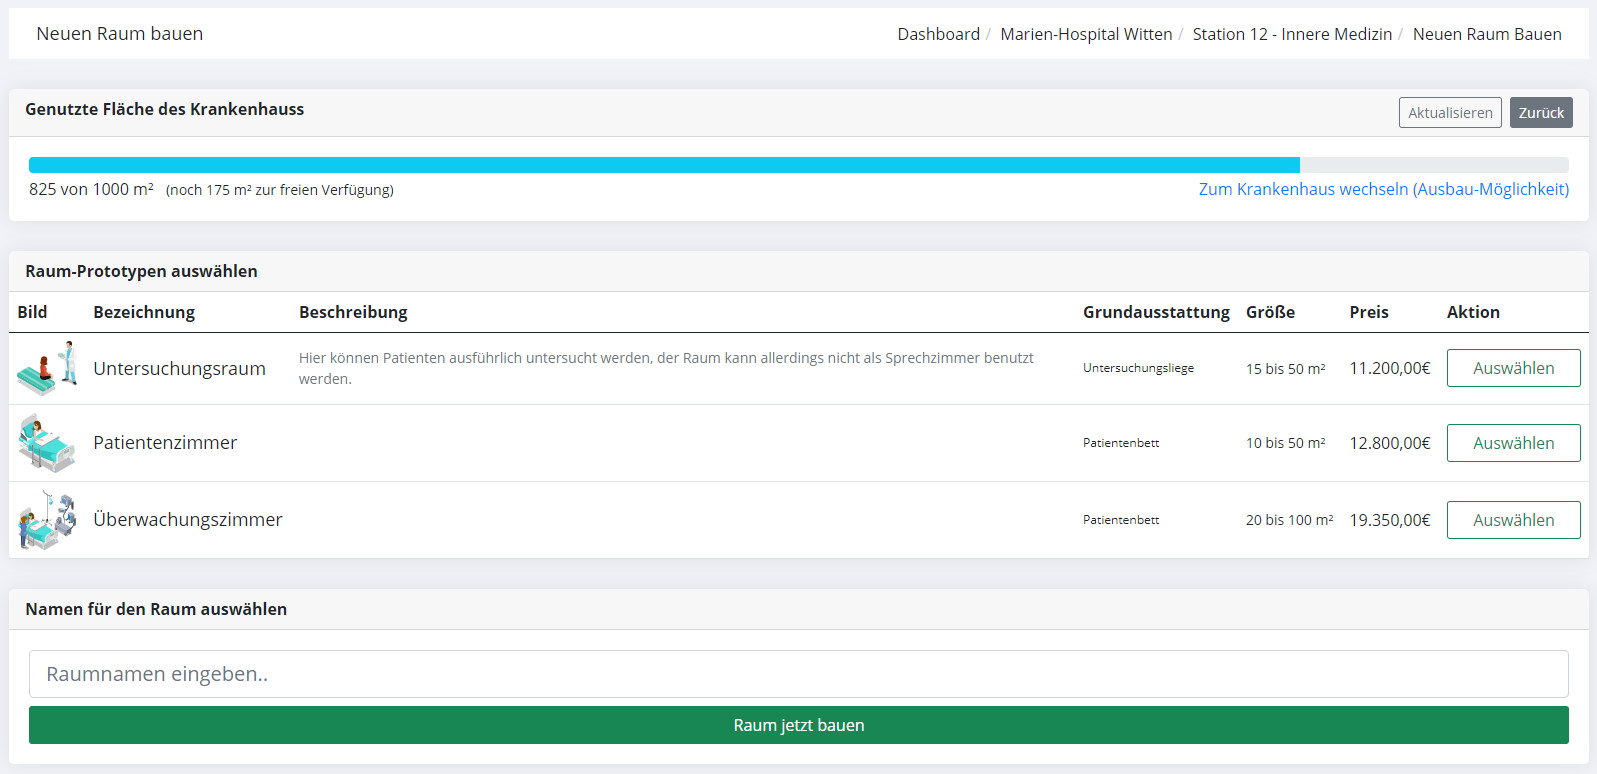Click Patientenbett in the Patientenzimmer row
Screen dimensions: 1597x774
click(x=1121, y=443)
